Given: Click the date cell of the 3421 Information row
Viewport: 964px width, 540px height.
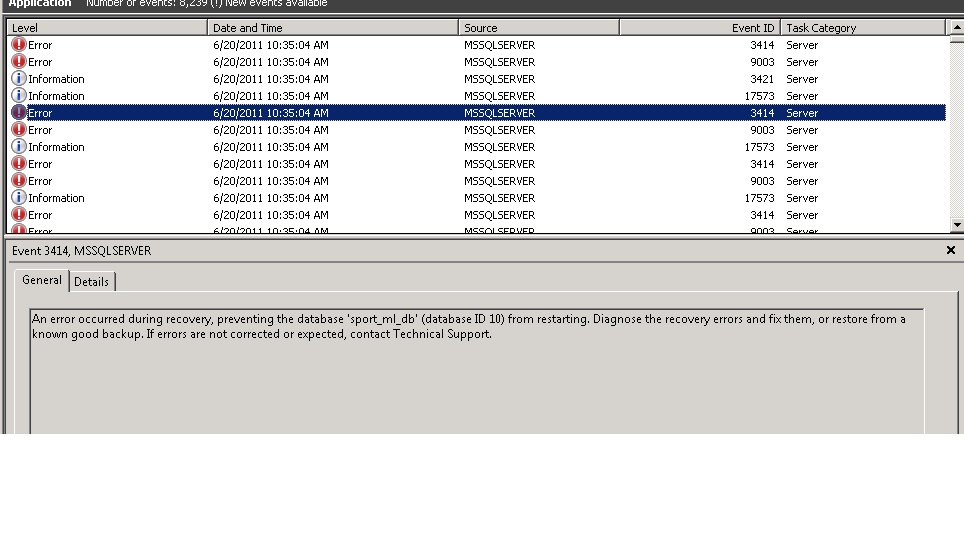Looking at the screenshot, I should click(x=271, y=79).
